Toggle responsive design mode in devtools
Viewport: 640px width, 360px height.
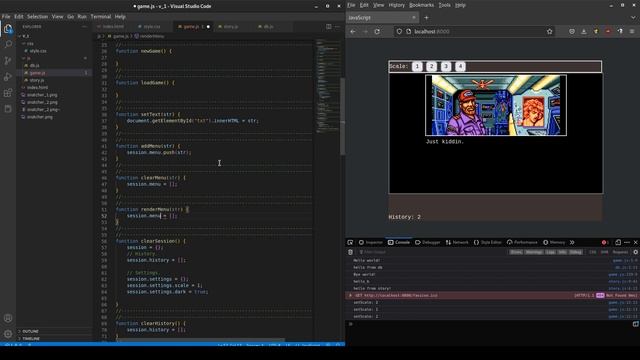tap(618, 242)
